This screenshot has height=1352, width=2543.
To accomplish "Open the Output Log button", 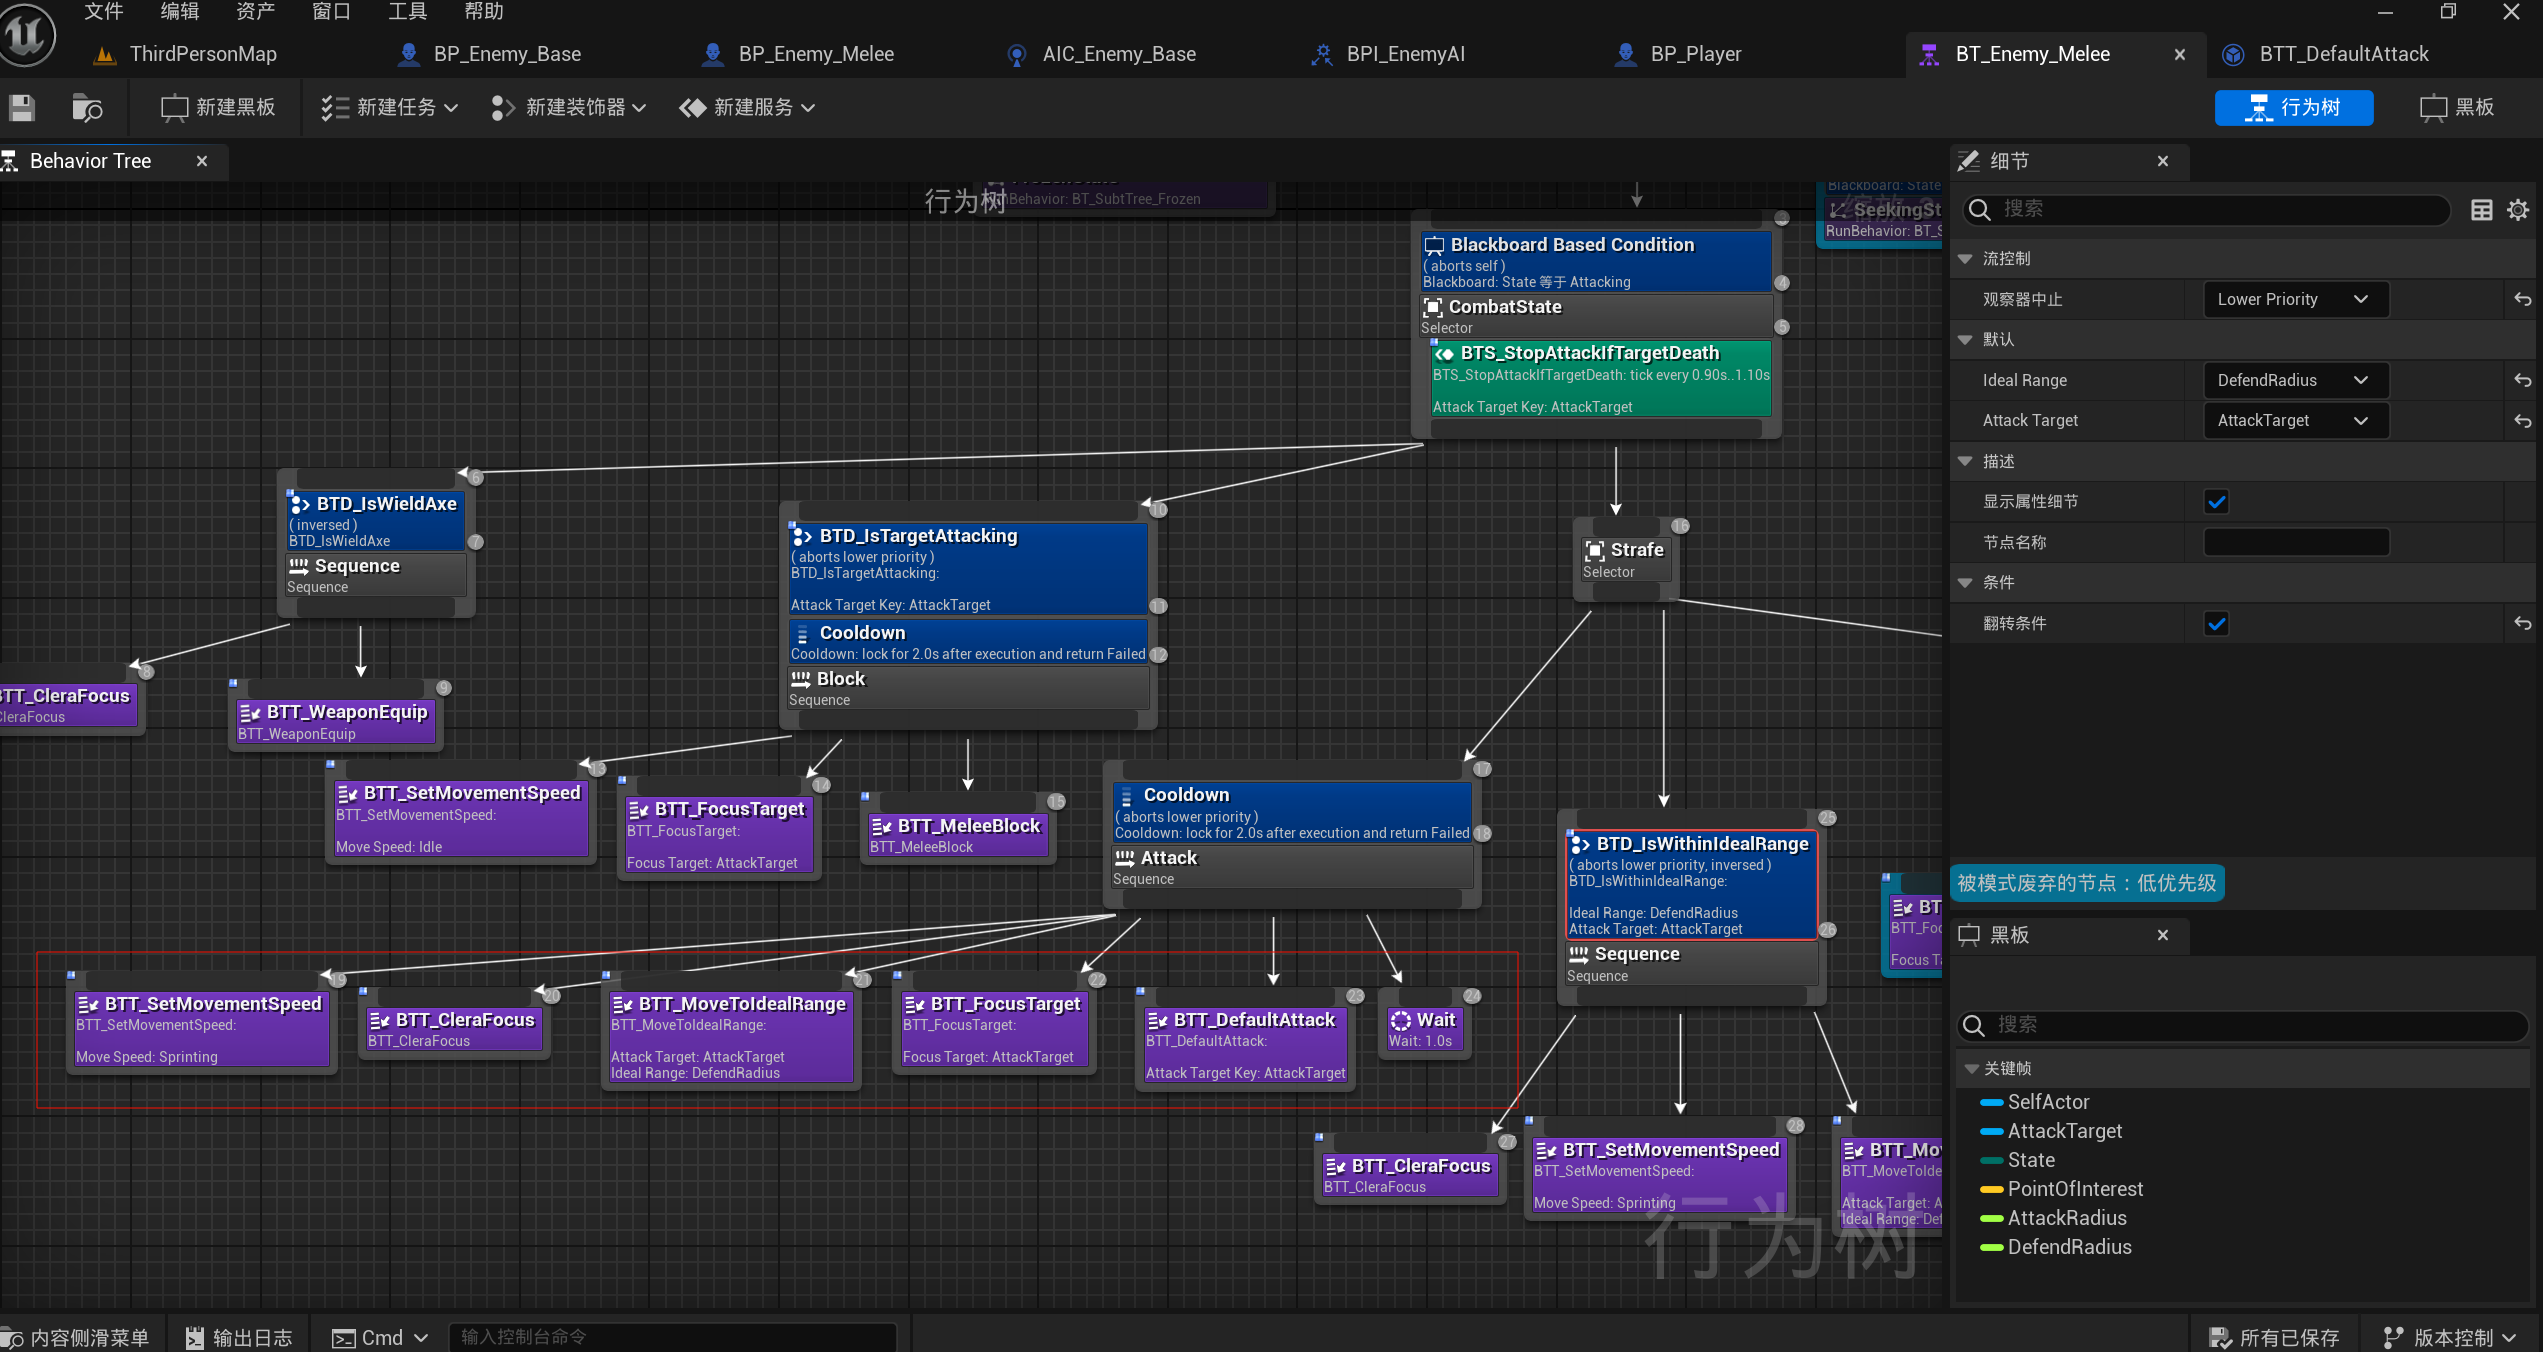I will click(239, 1337).
